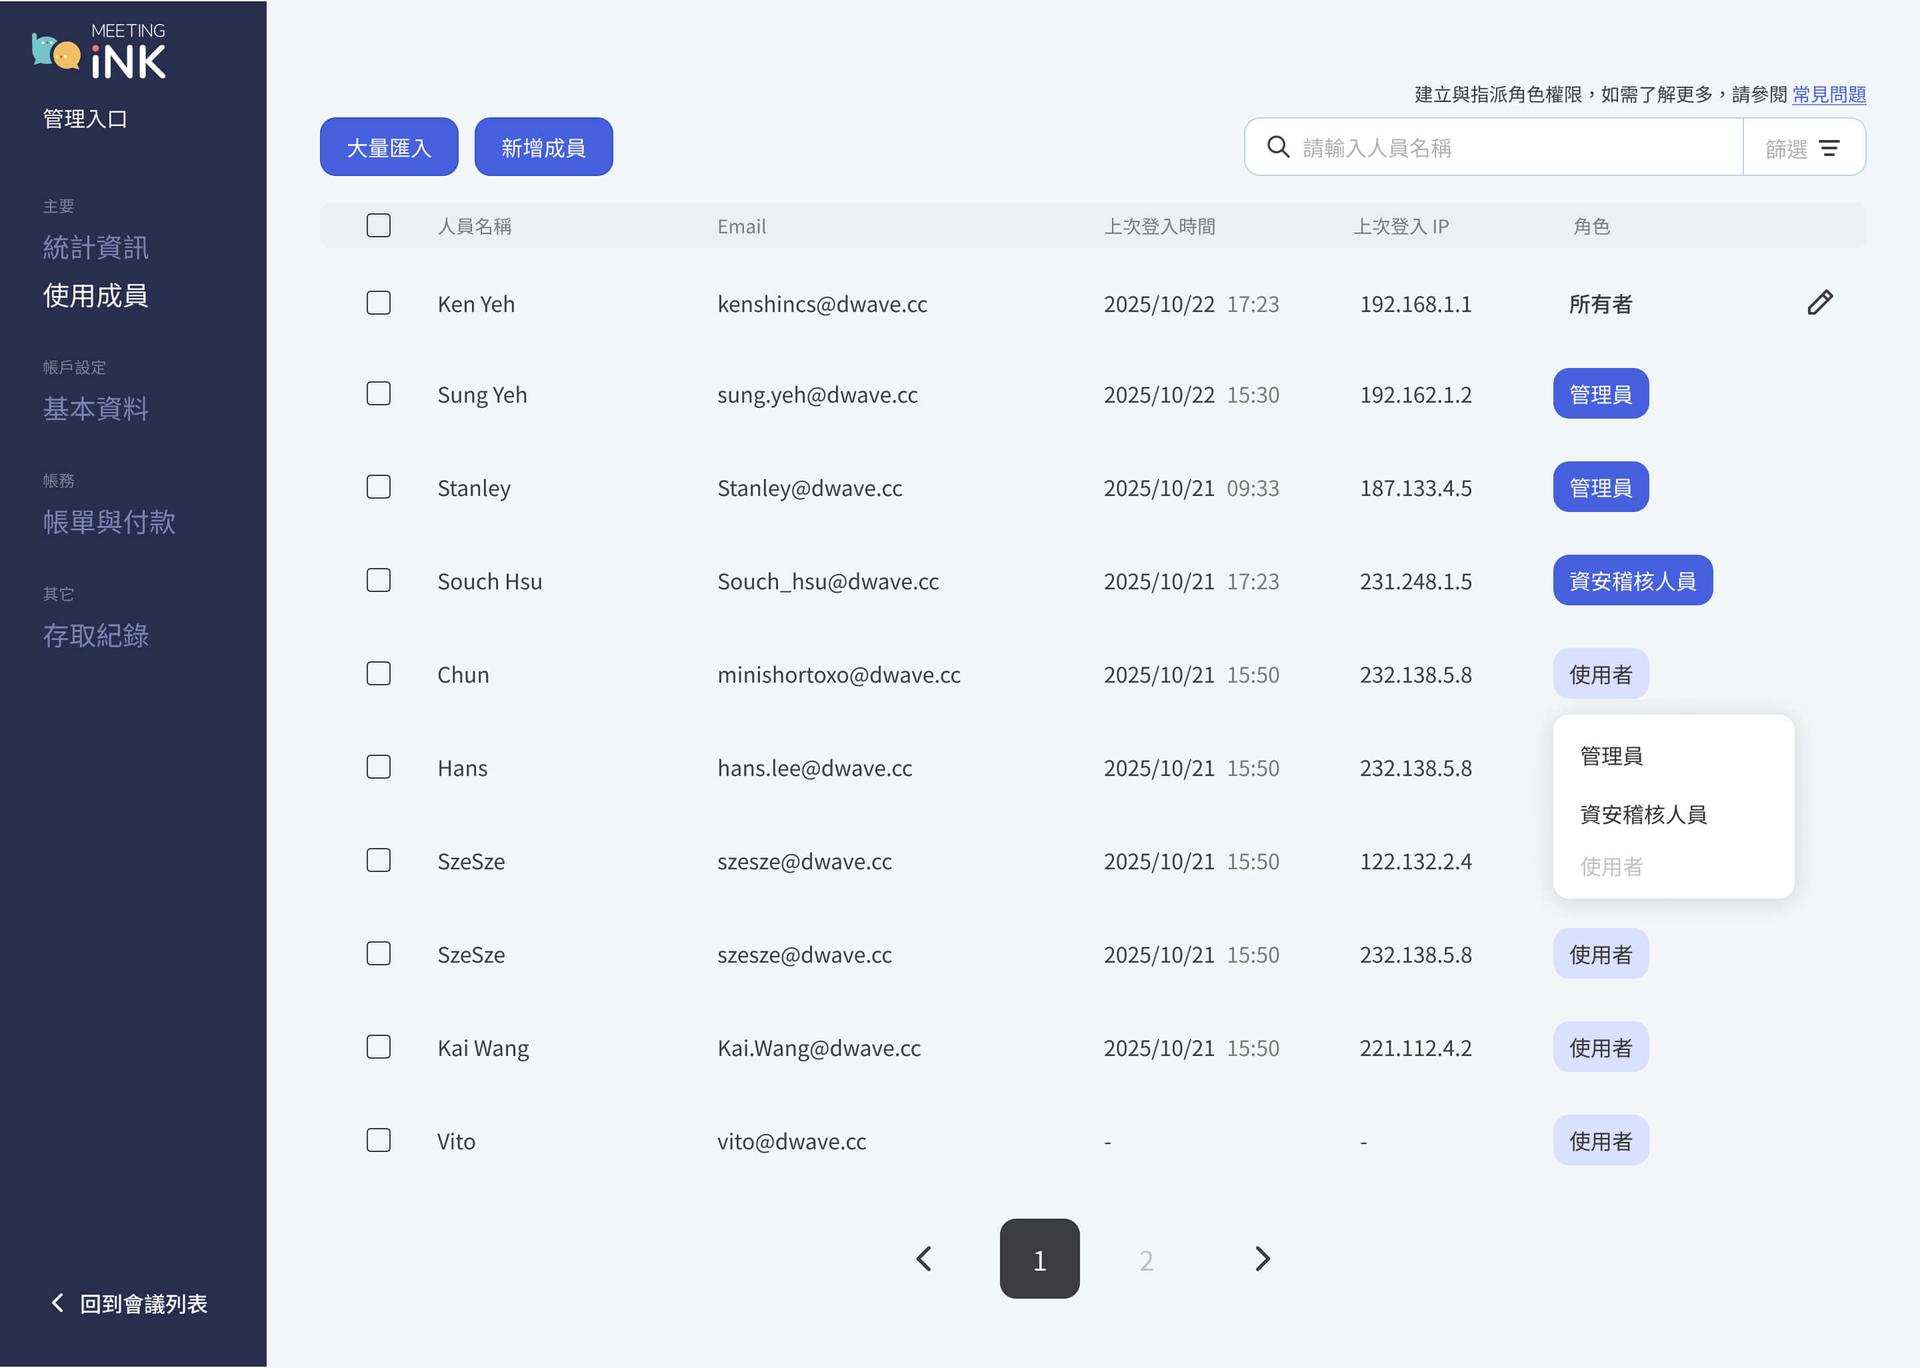Click the search magnifier icon
1920x1368 pixels.
click(x=1277, y=147)
